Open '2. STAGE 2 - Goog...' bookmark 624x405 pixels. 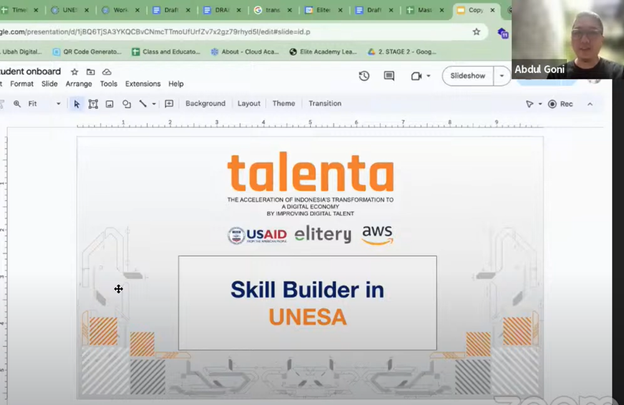[x=402, y=52]
